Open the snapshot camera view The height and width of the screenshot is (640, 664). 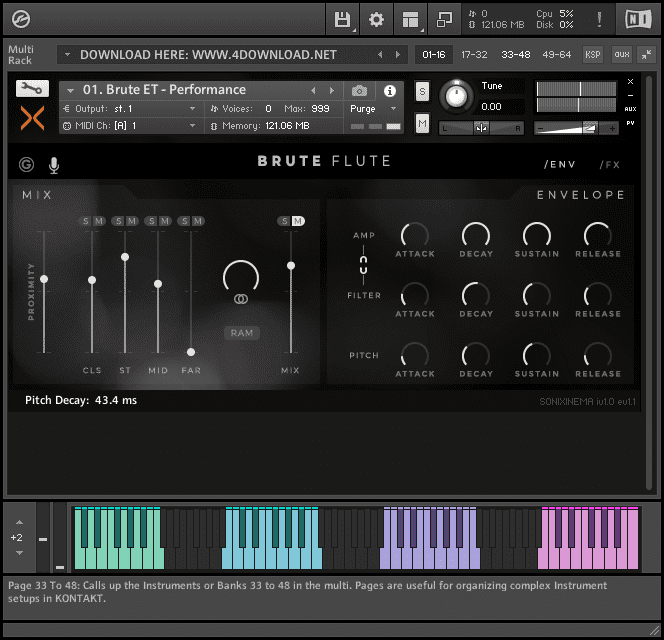tap(359, 91)
